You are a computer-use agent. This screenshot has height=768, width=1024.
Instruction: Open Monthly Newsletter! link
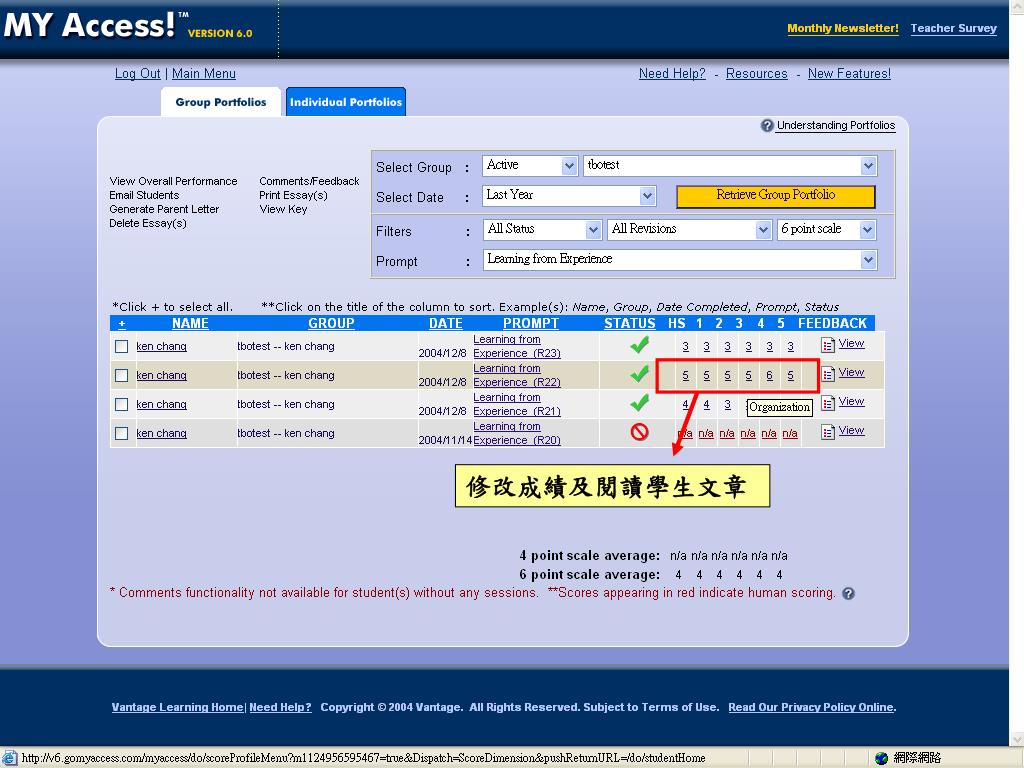[842, 28]
